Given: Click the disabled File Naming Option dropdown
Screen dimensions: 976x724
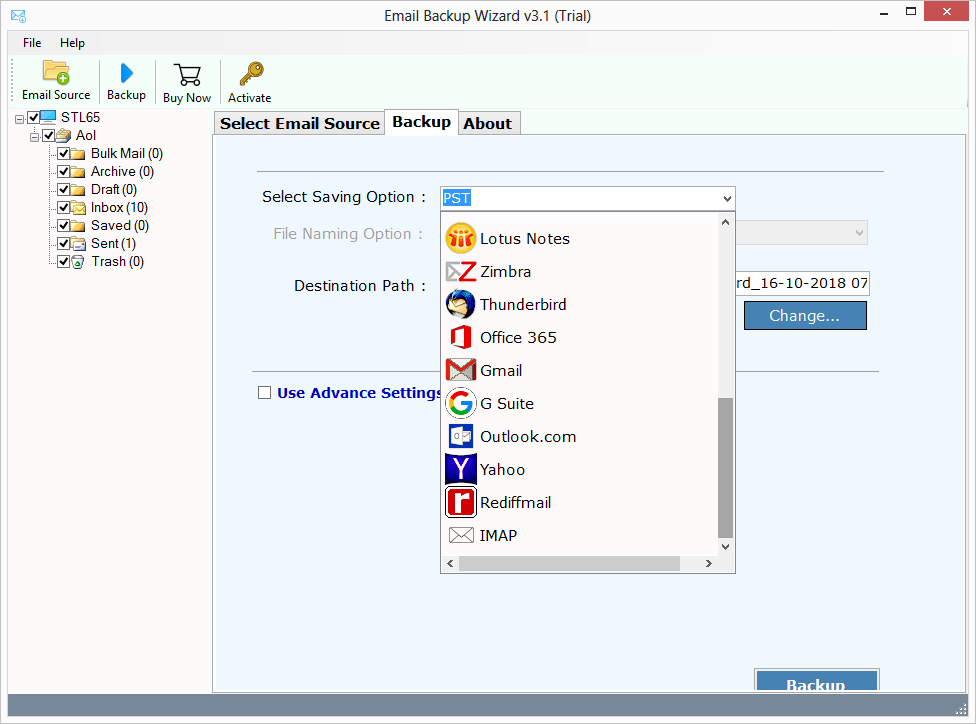Looking at the screenshot, I should (x=801, y=233).
